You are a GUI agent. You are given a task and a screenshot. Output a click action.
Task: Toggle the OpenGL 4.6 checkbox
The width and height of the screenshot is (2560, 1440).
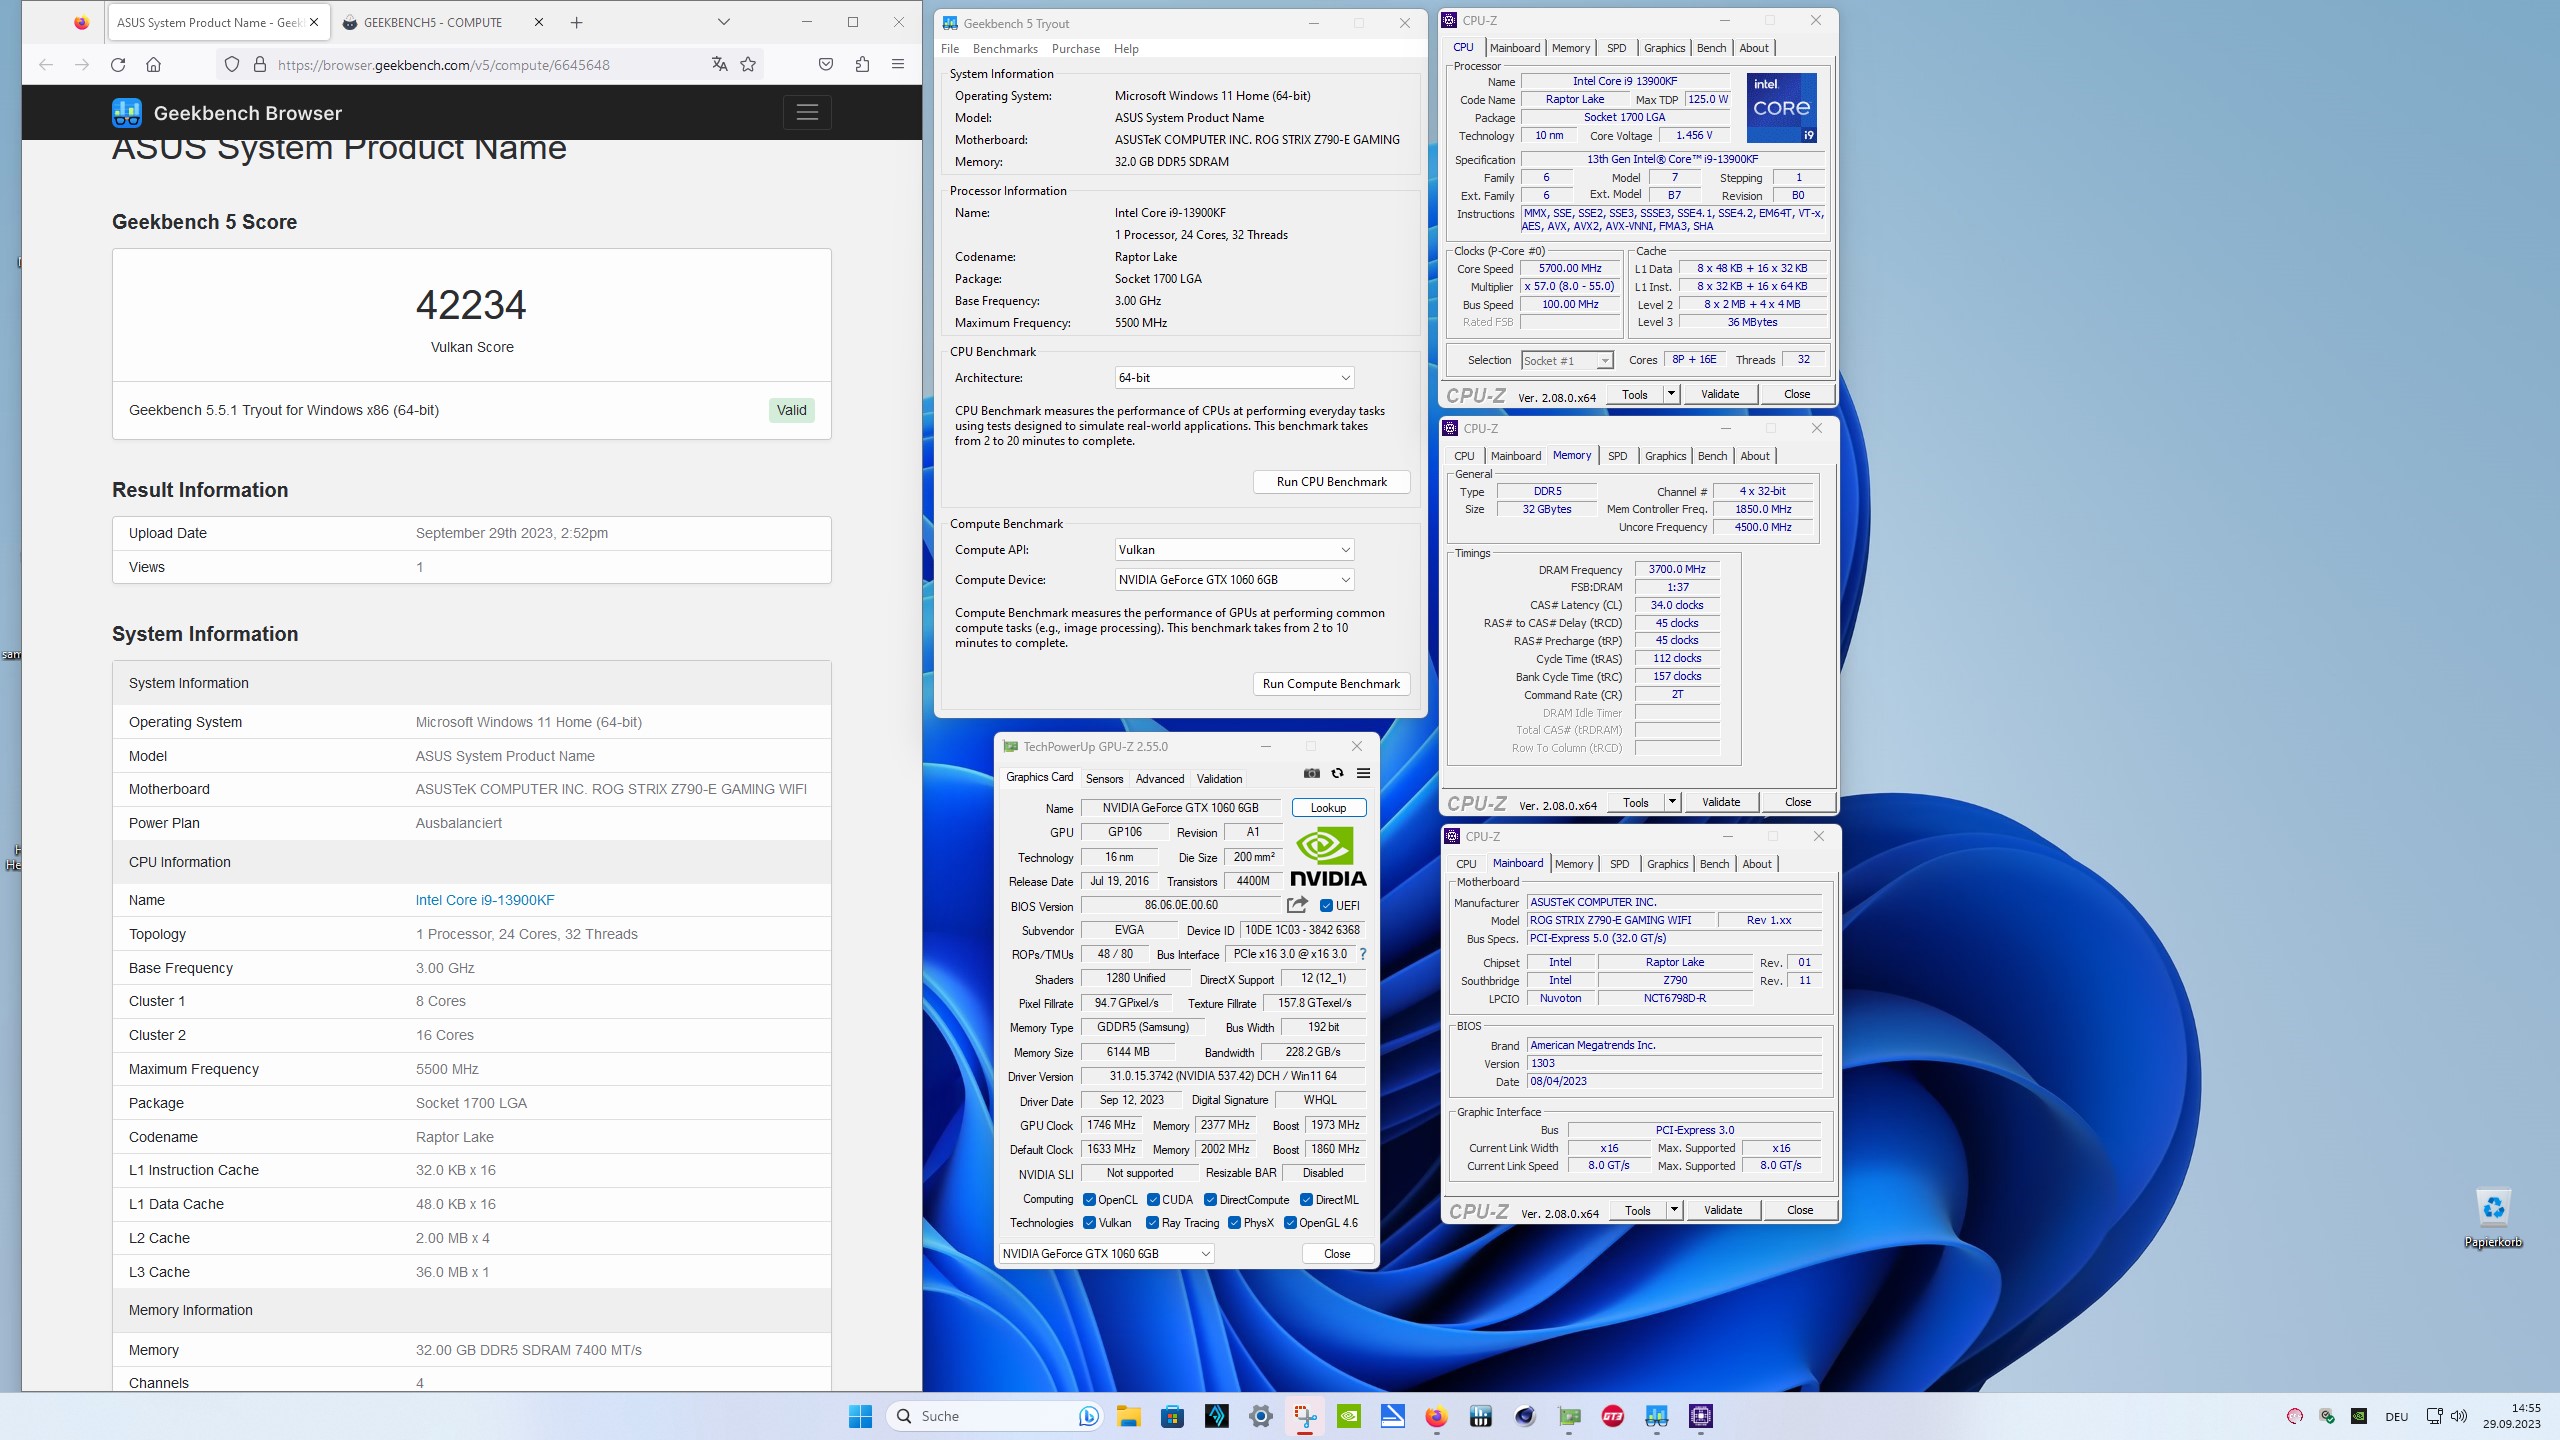coord(1290,1223)
